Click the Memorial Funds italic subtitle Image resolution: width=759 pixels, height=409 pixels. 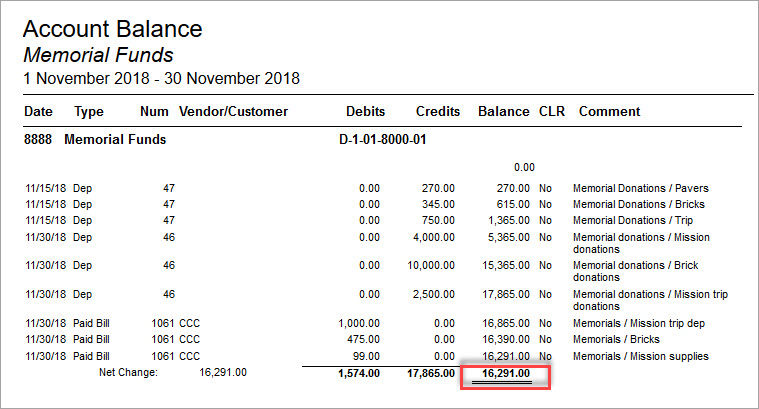(x=98, y=55)
